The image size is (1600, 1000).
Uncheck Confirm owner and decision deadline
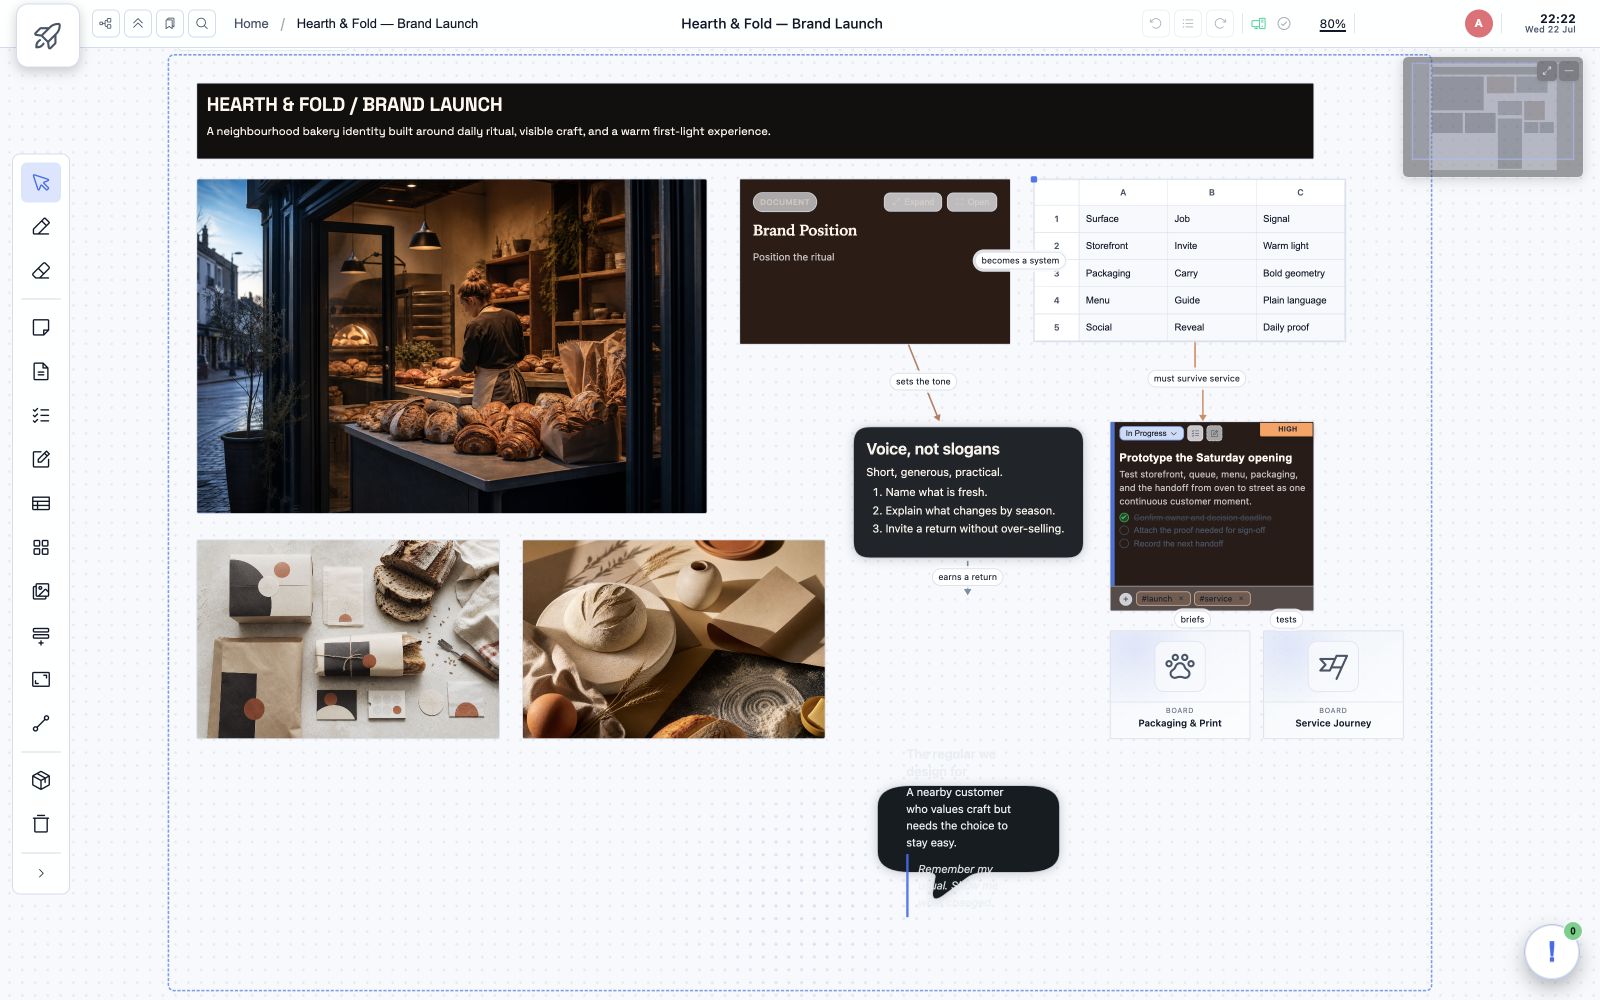(1124, 518)
